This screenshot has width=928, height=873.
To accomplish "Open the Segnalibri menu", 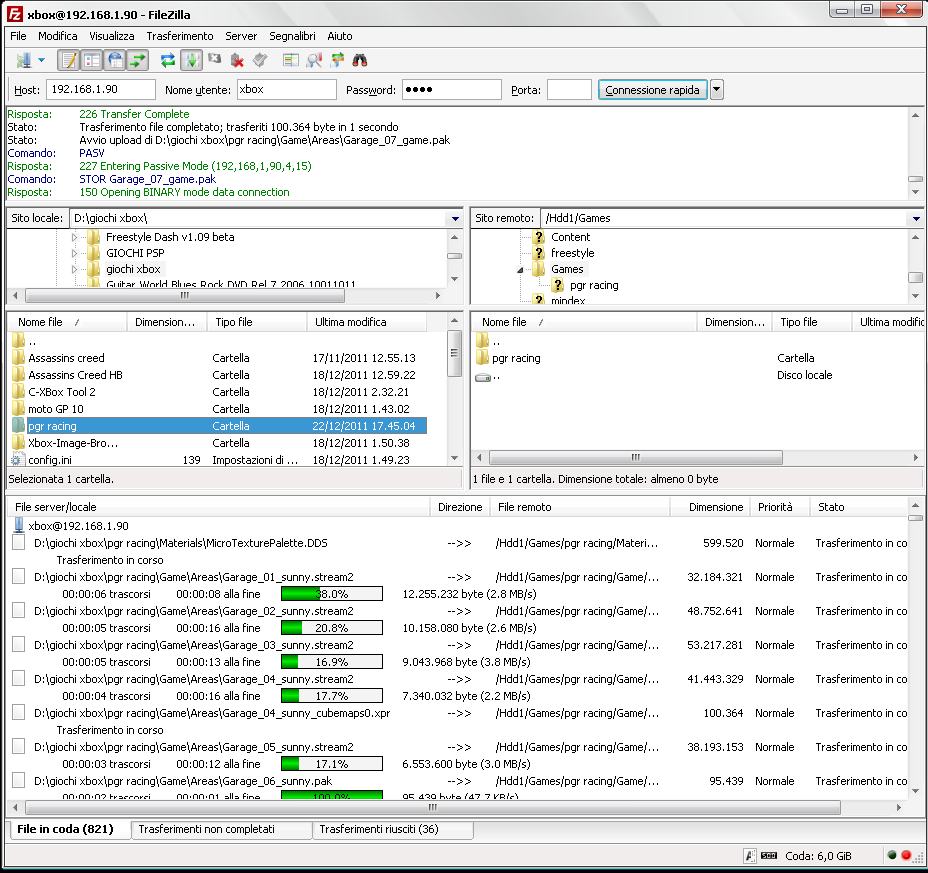I will click(x=292, y=36).
